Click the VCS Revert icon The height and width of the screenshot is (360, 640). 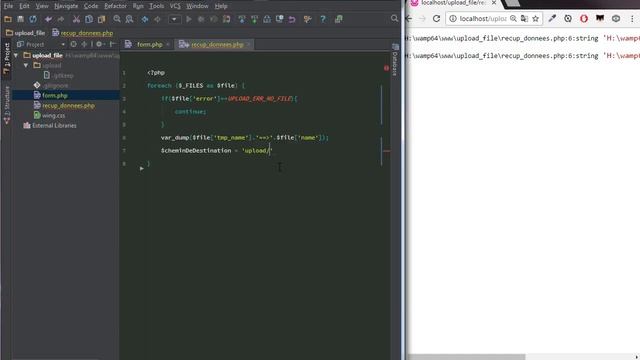coord(292,19)
